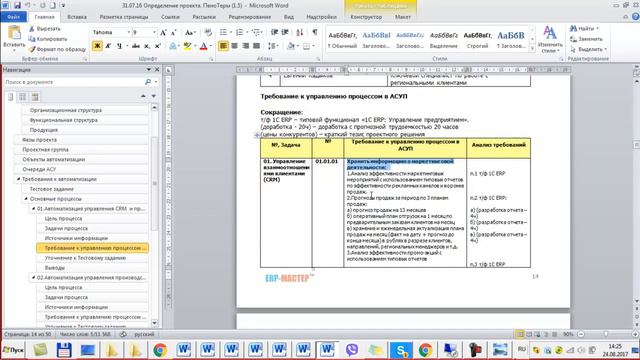Click the Zoom In plus button
The height and width of the screenshot is (360, 640).
[x=635, y=334]
